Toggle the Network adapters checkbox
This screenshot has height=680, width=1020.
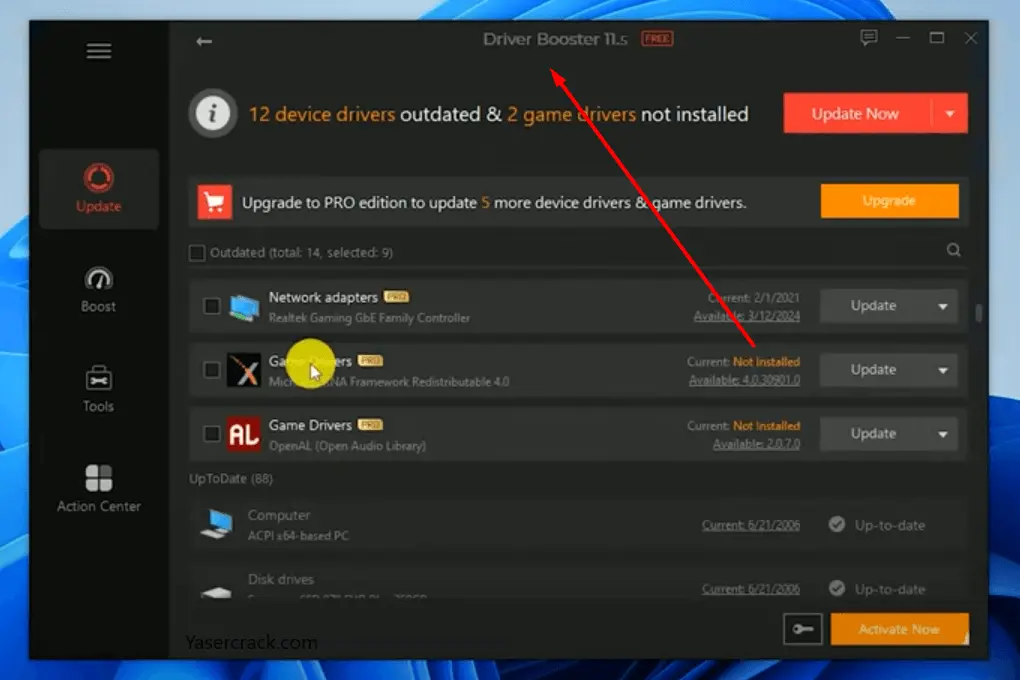212,306
